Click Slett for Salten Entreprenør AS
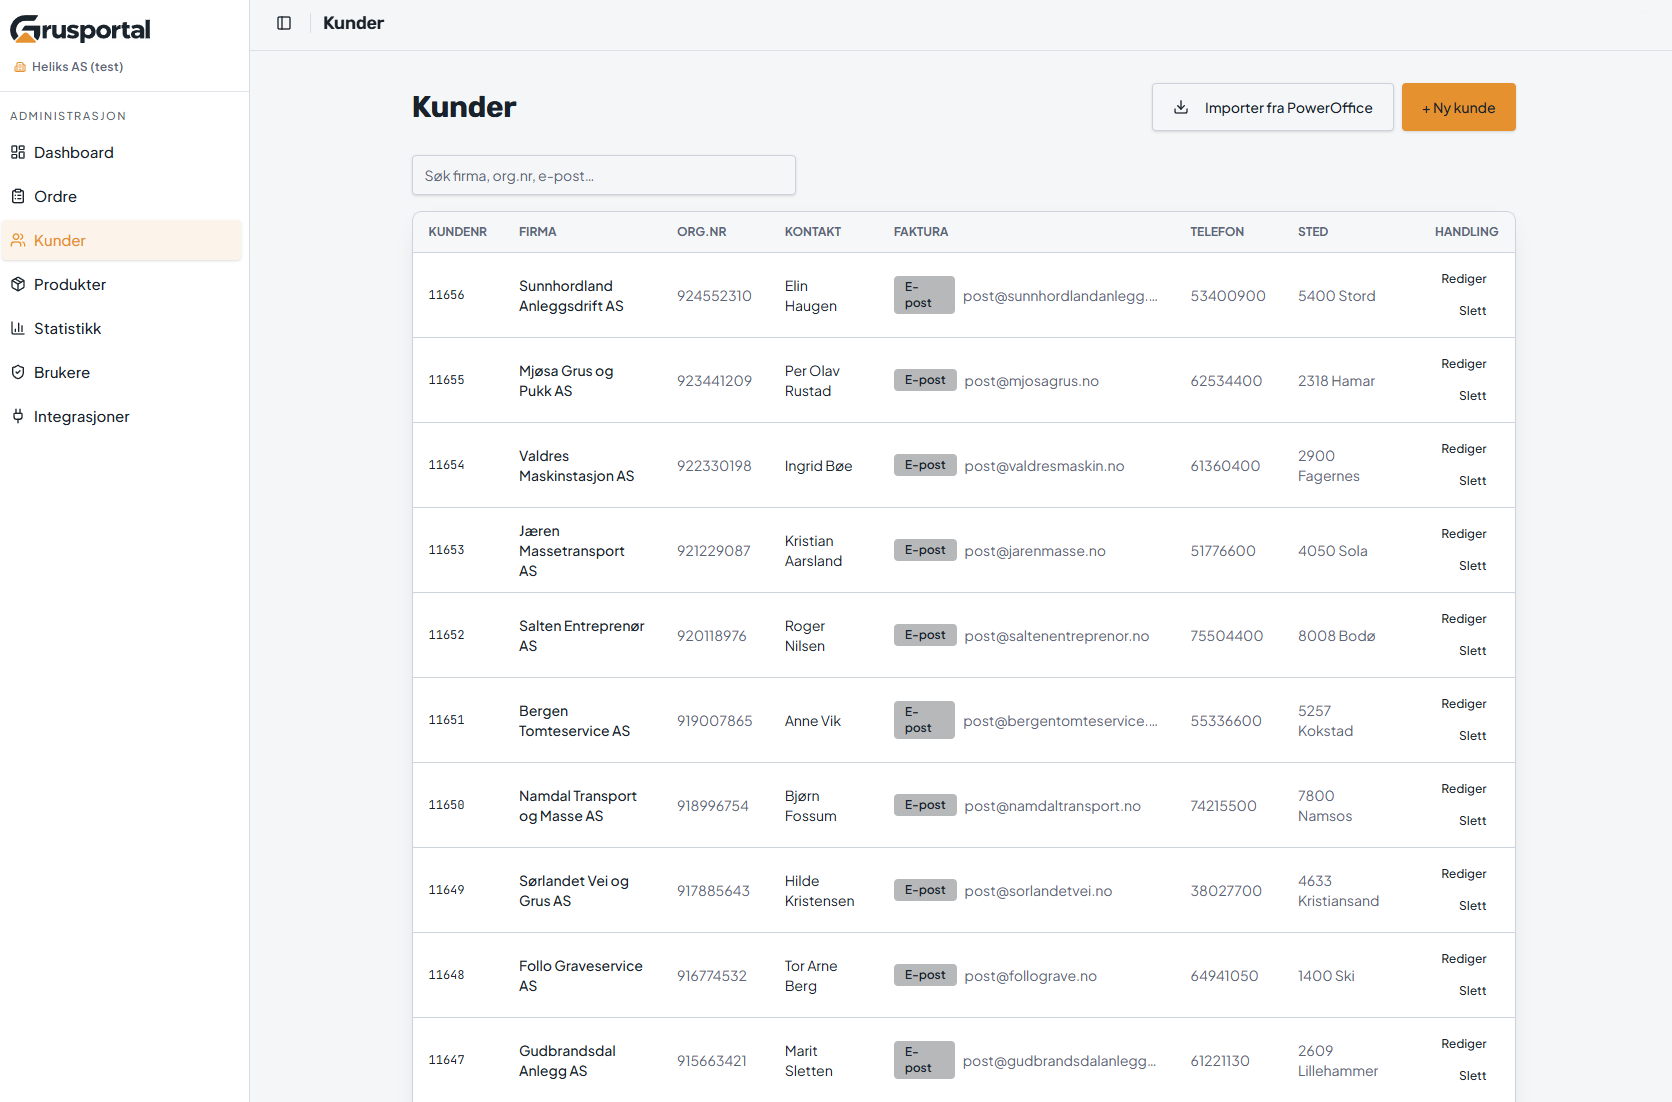Image resolution: width=1672 pixels, height=1102 pixels. point(1472,651)
